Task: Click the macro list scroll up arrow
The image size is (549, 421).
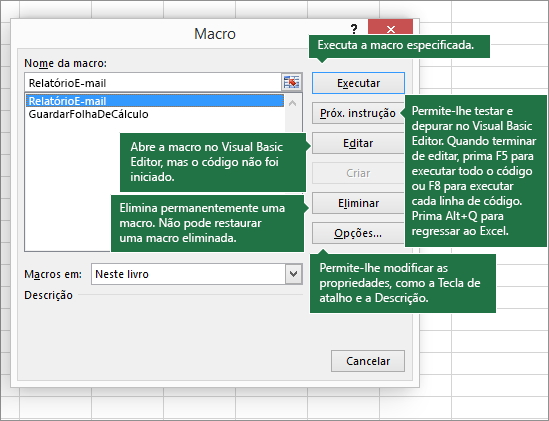Action: coord(293,103)
